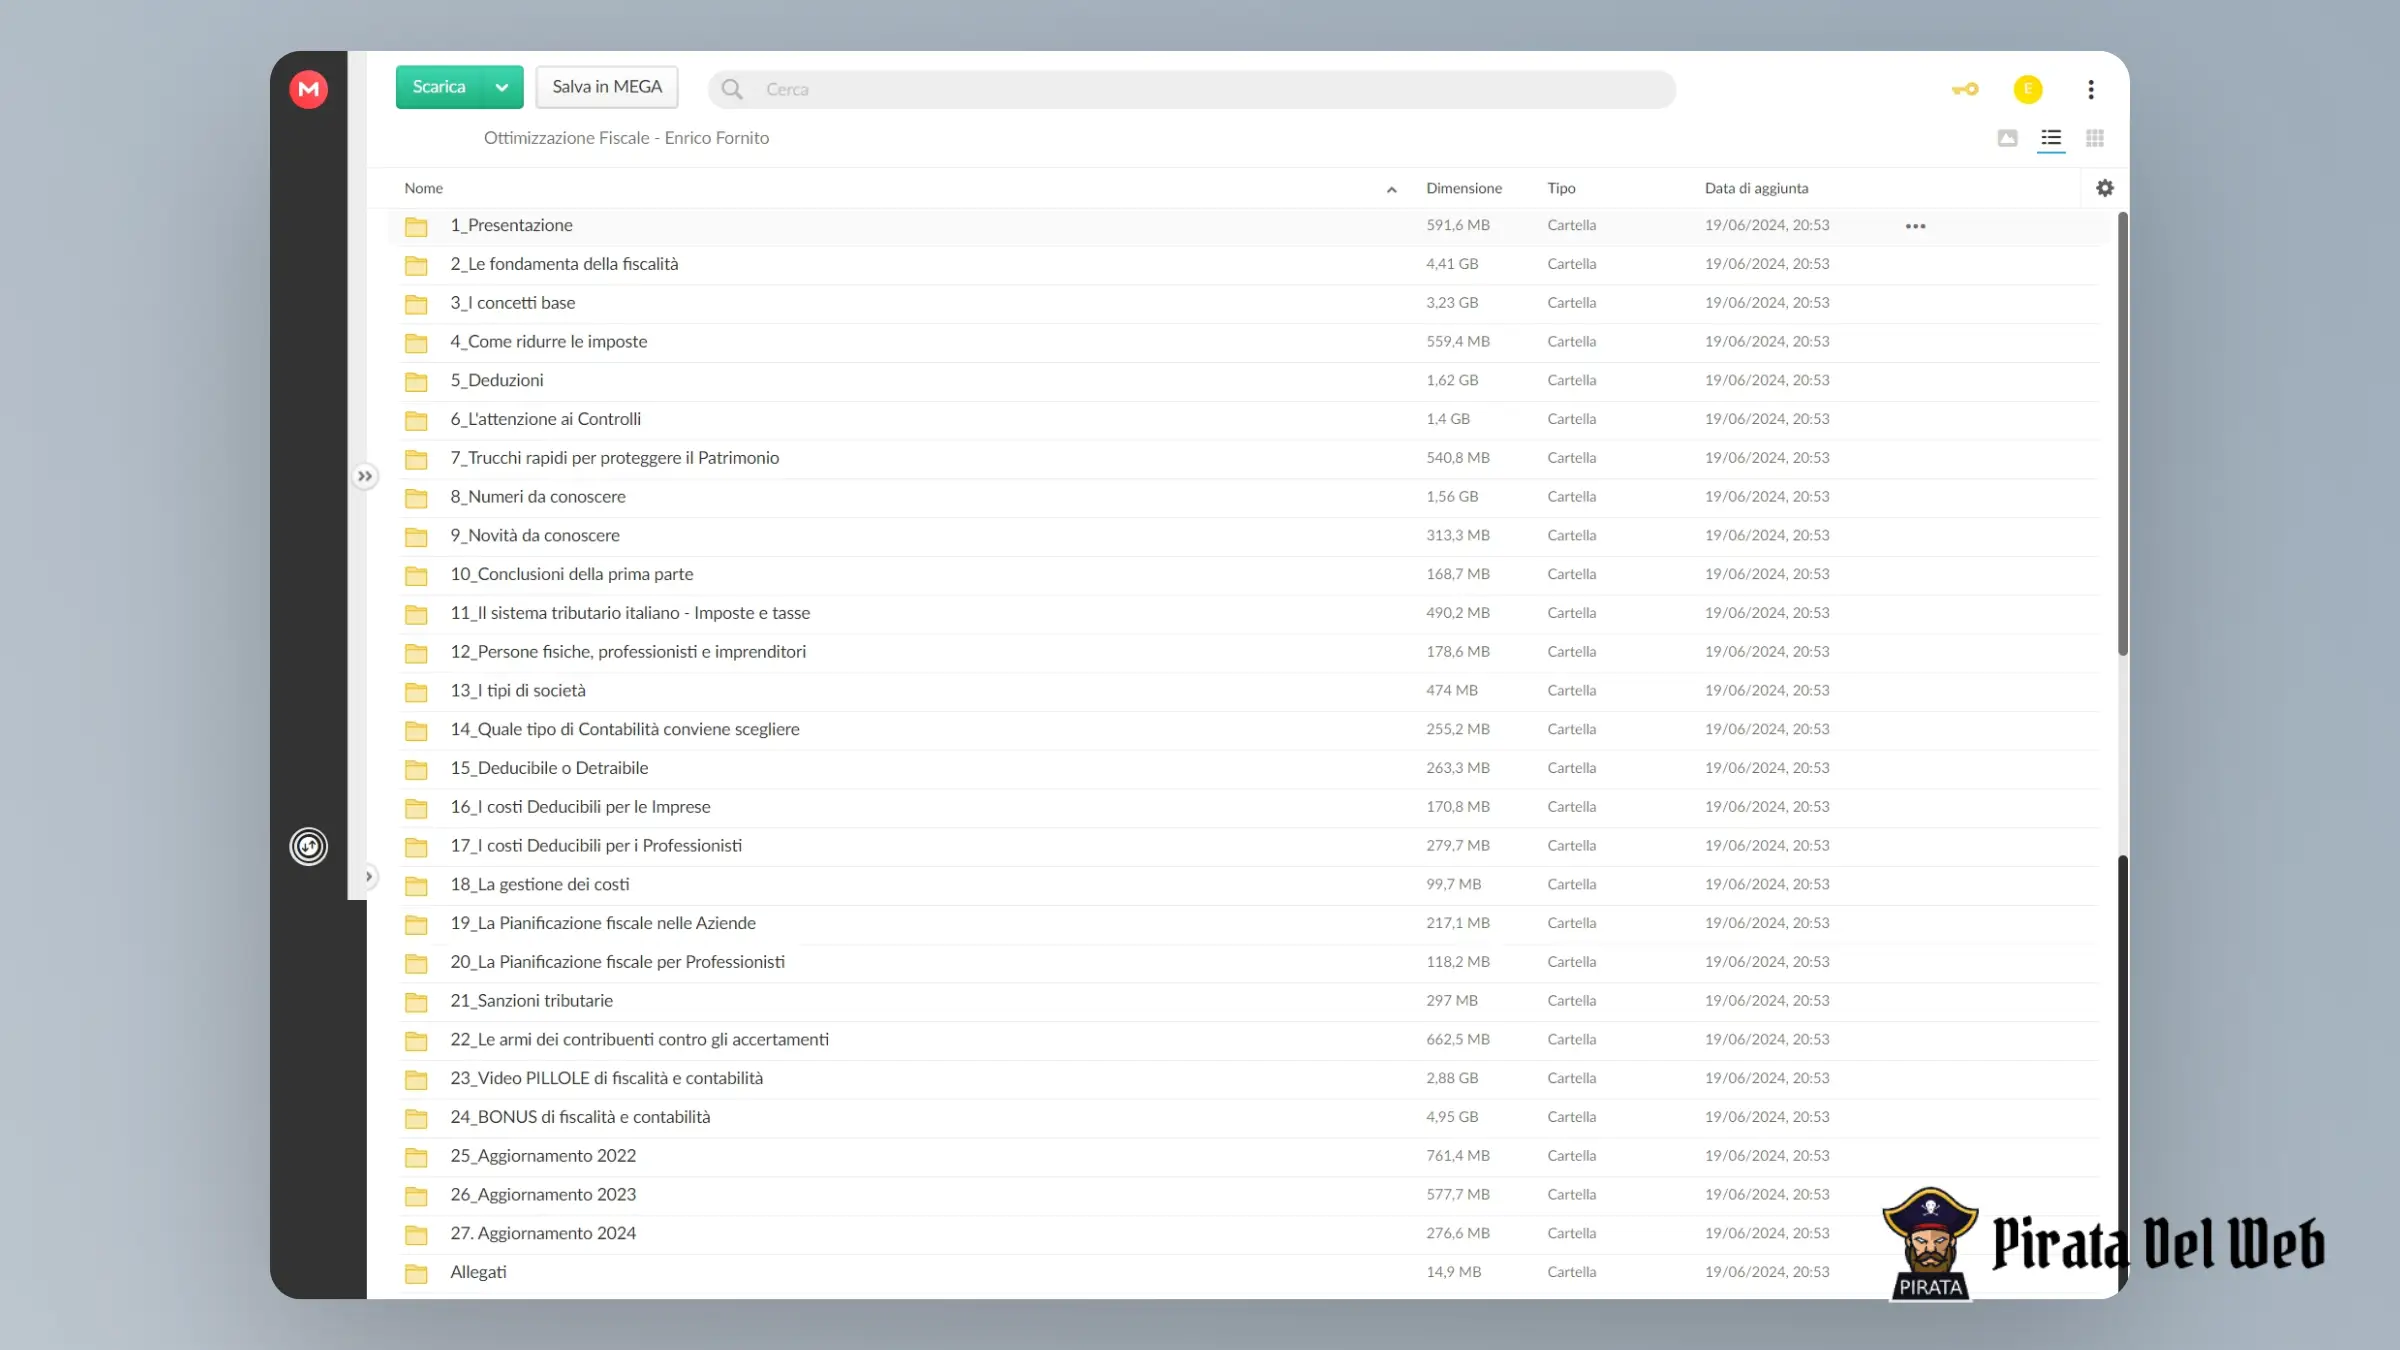Click folder icon of 4_Come ridurre le imposte
The width and height of the screenshot is (2400, 1350).
coord(416,343)
